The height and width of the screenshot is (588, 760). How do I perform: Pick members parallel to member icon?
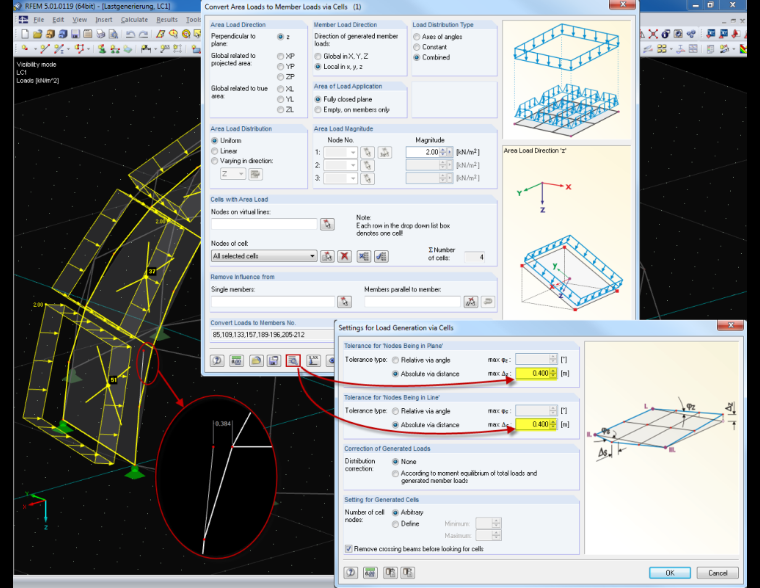tap(471, 302)
